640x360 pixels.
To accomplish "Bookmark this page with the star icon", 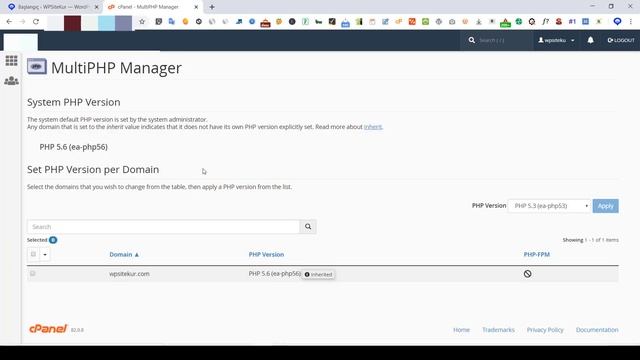I will [142, 22].
